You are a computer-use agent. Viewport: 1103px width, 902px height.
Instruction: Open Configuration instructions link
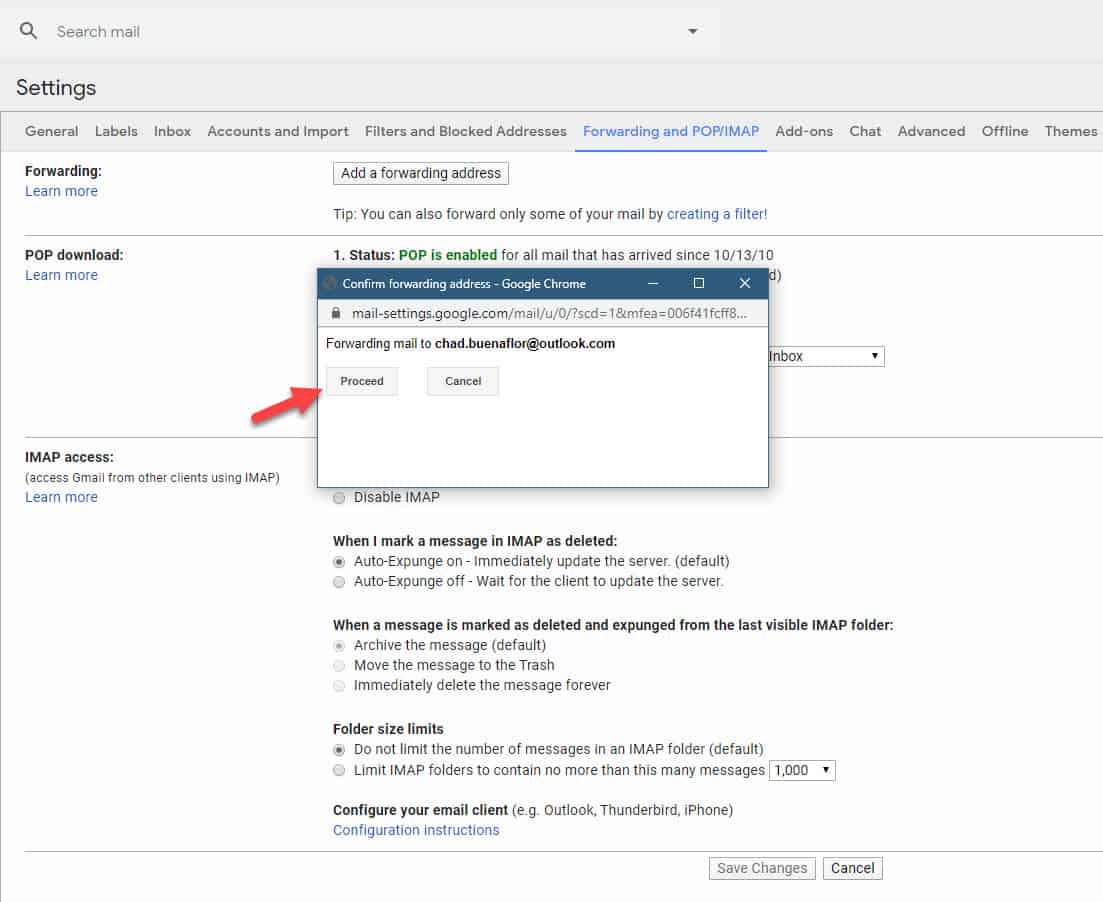tap(416, 830)
